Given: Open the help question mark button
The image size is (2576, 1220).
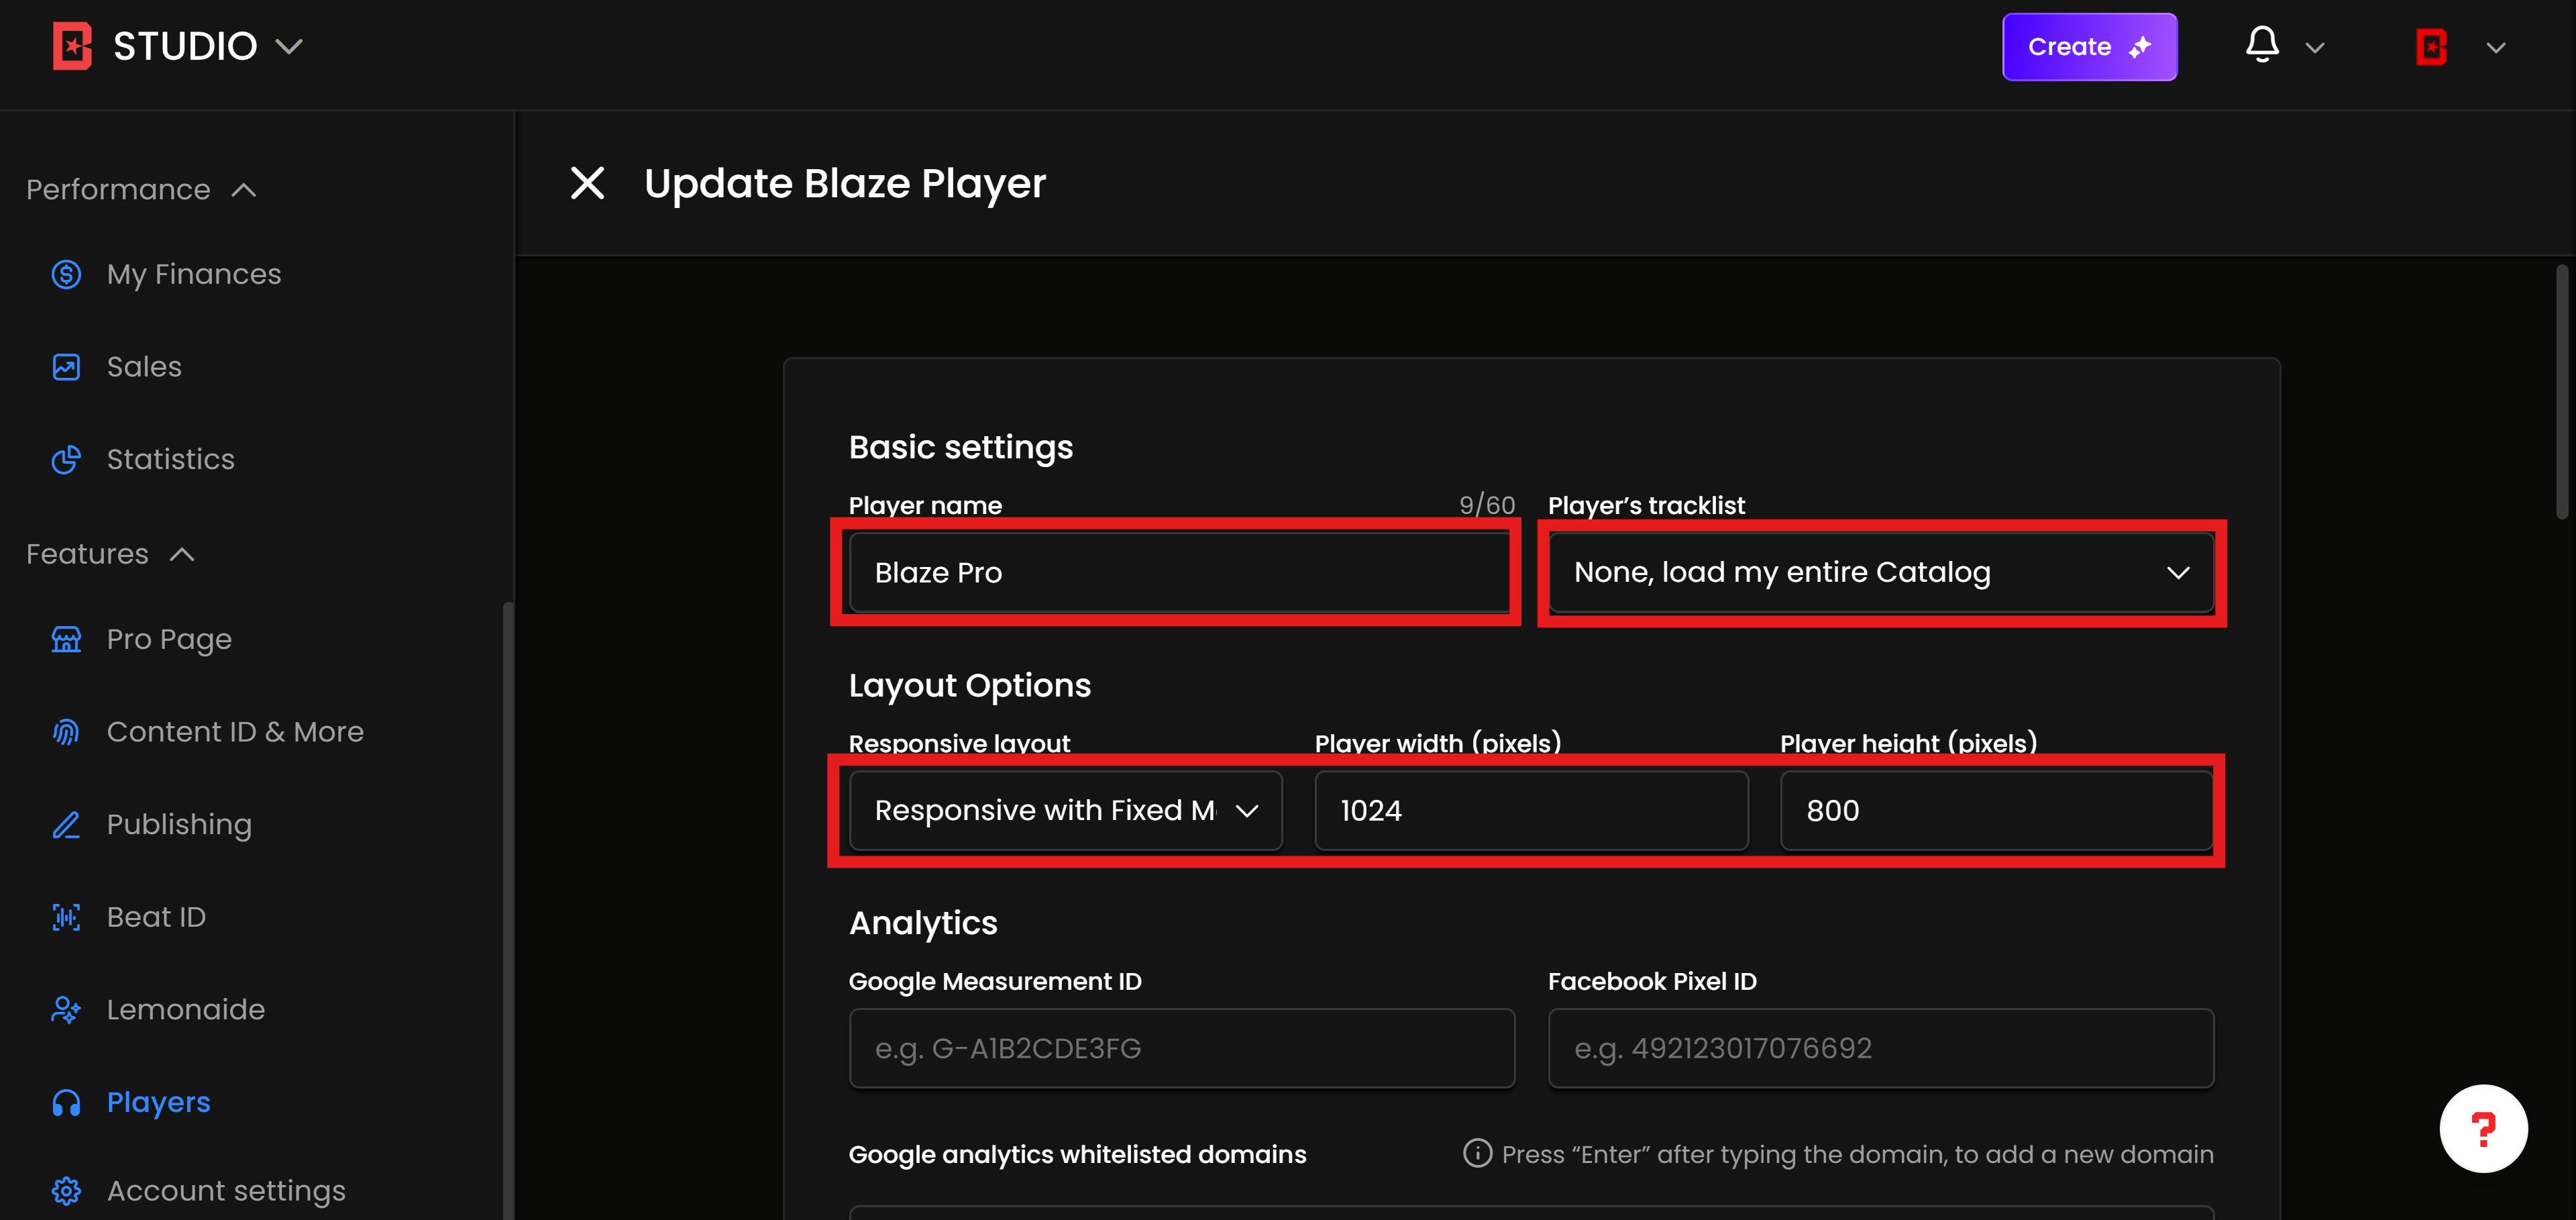Looking at the screenshot, I should (2483, 1129).
